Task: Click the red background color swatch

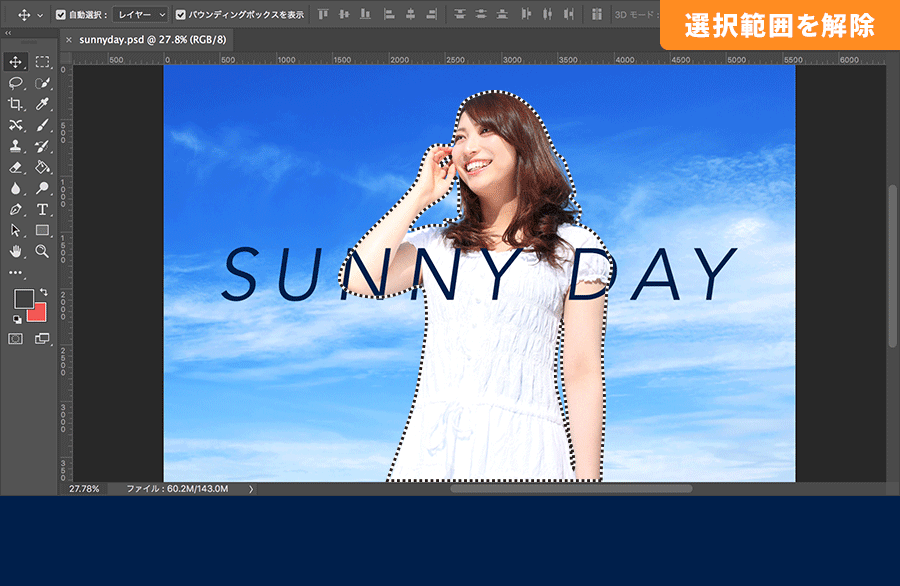Action: coord(38,315)
